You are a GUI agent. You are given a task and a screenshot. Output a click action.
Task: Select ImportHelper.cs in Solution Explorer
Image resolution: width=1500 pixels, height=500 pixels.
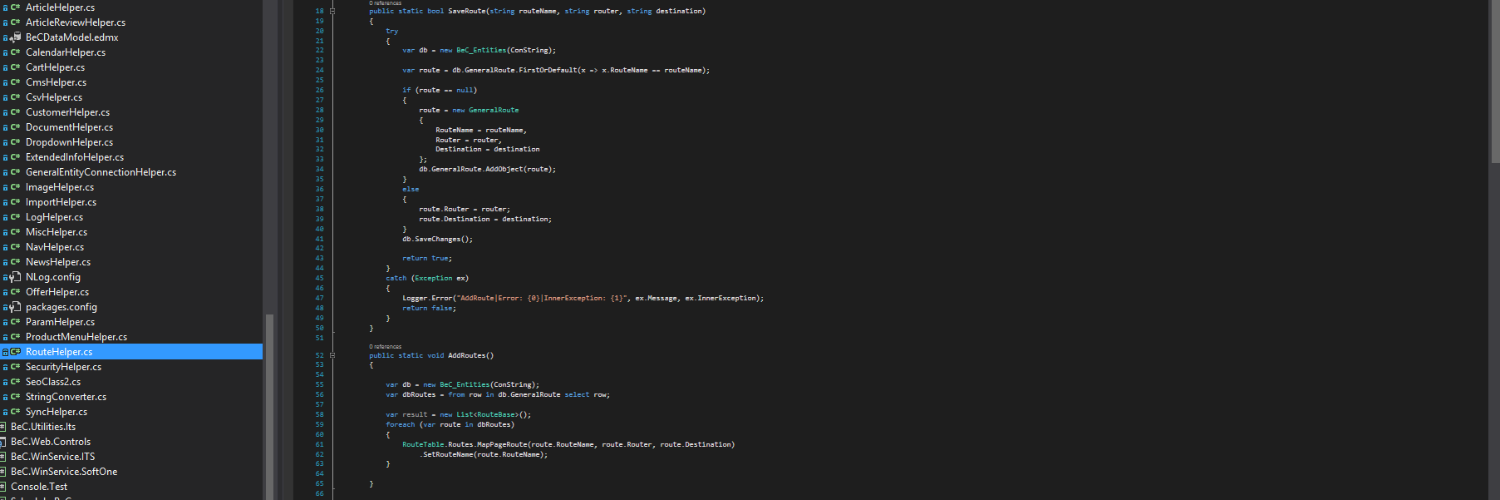tap(61, 202)
